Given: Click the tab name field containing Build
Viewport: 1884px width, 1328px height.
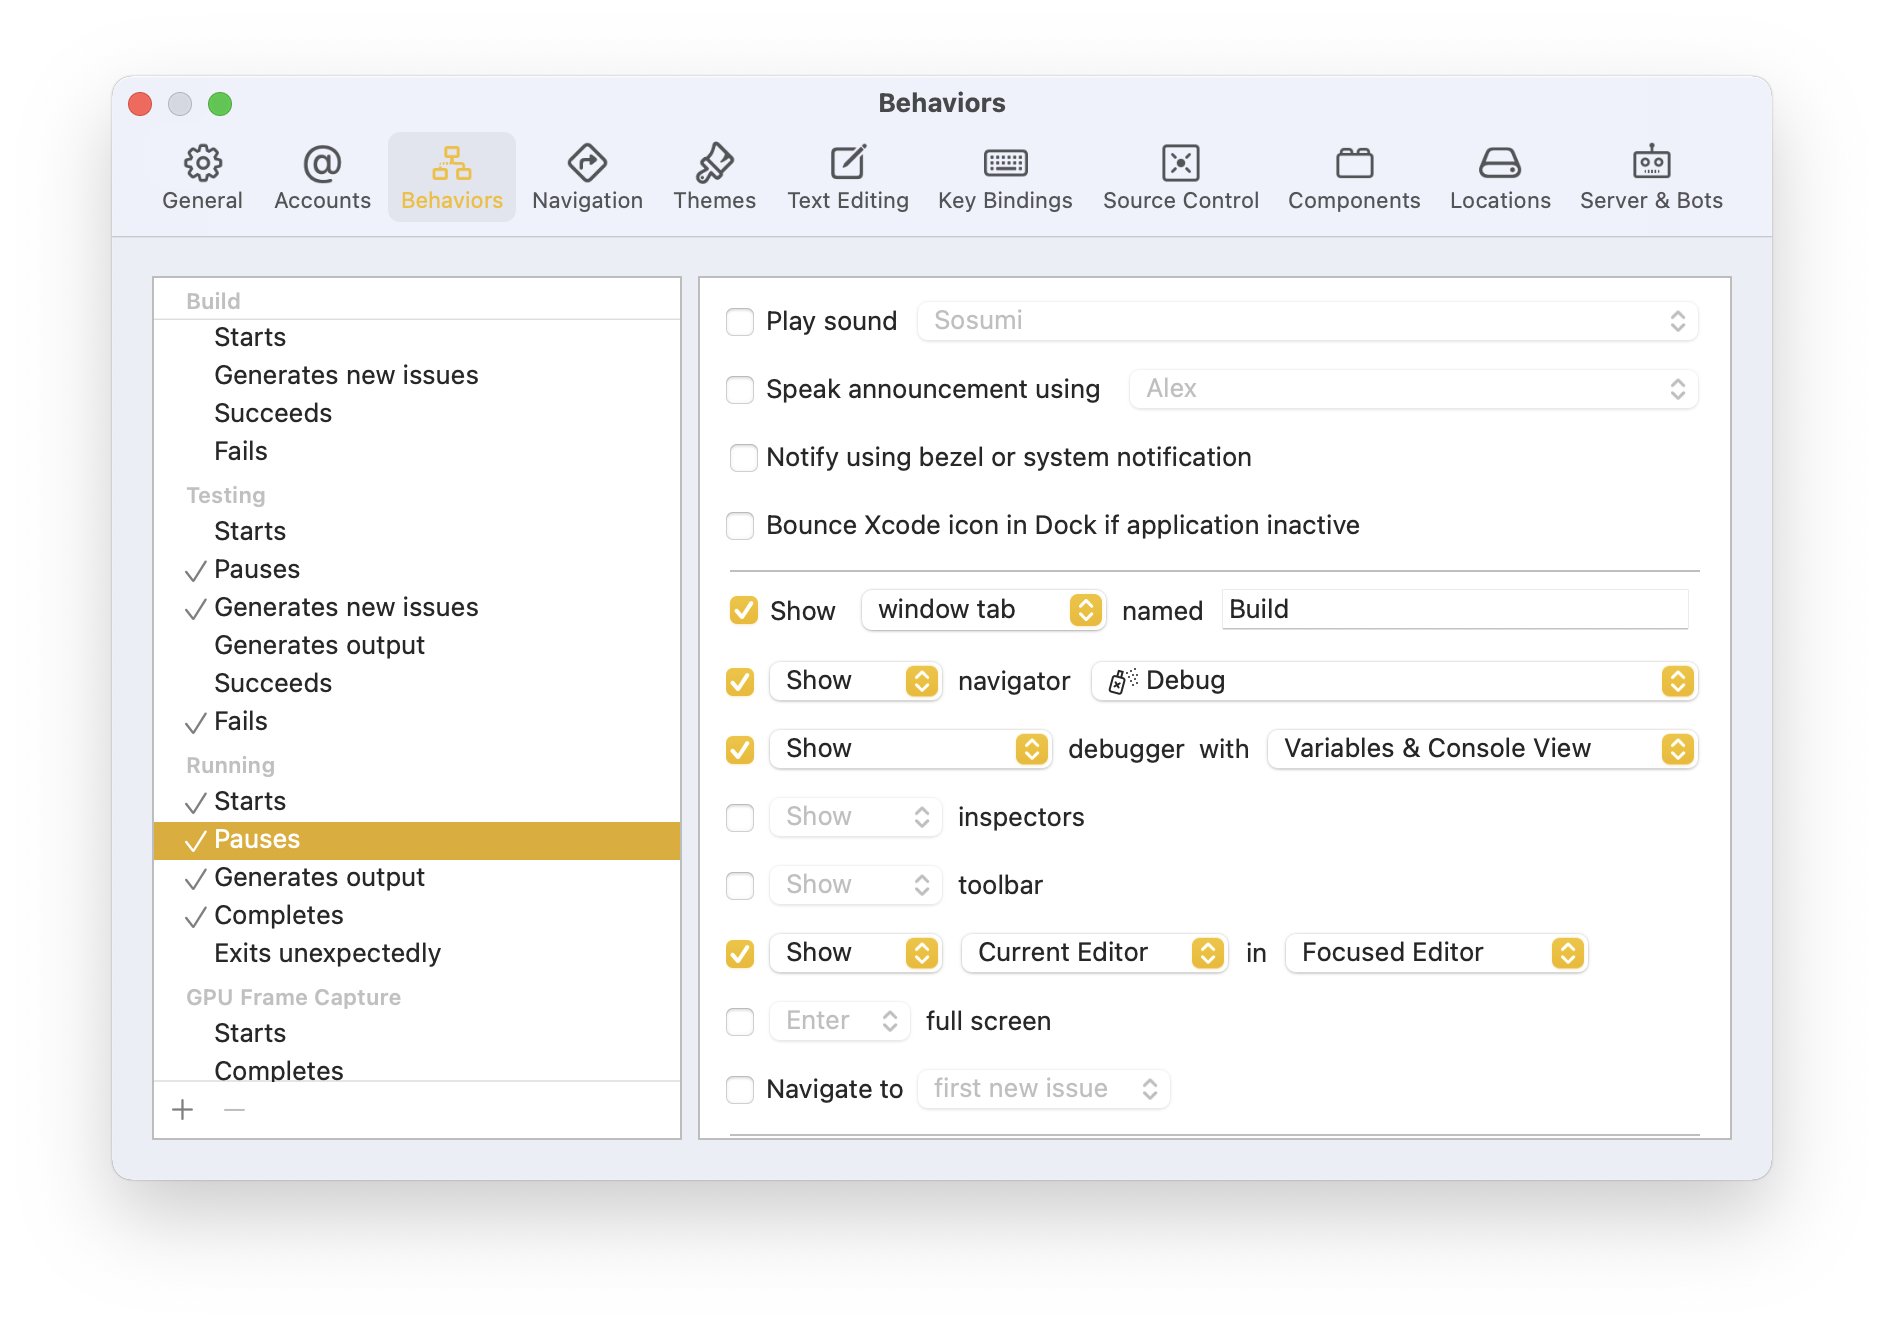Looking at the screenshot, I should tap(1454, 610).
